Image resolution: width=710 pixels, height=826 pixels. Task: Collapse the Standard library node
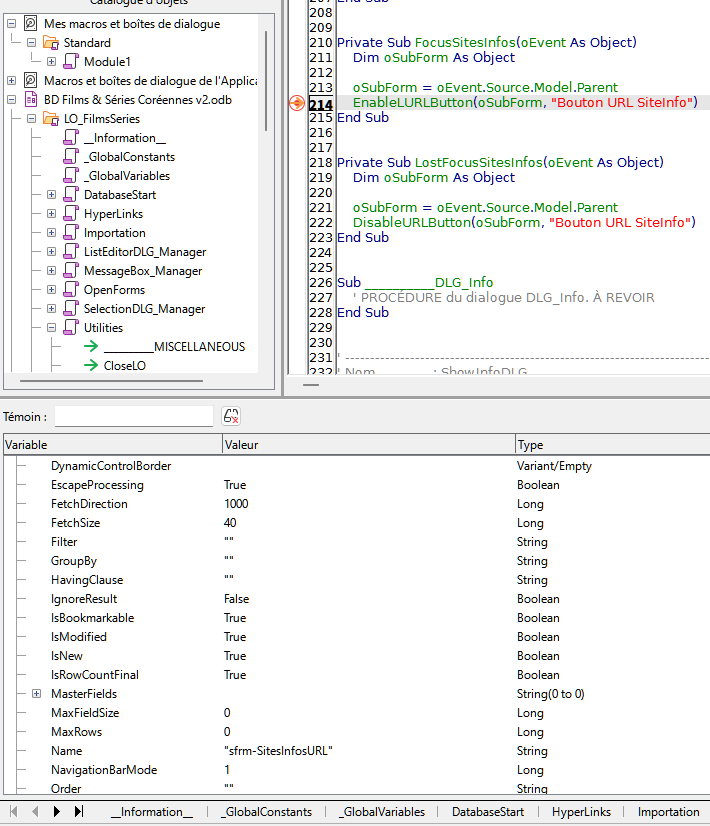[x=32, y=43]
